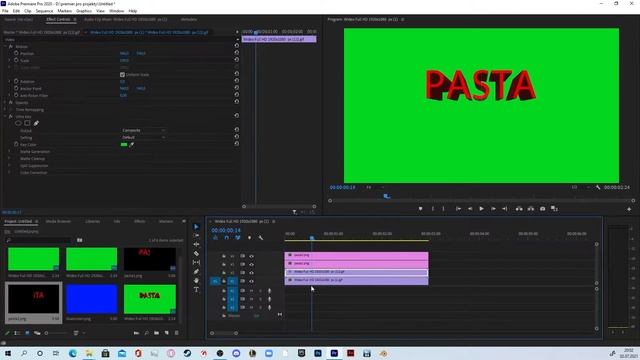Select the blue color matte thumbnail
This screenshot has height=360, width=640.
click(x=91, y=299)
